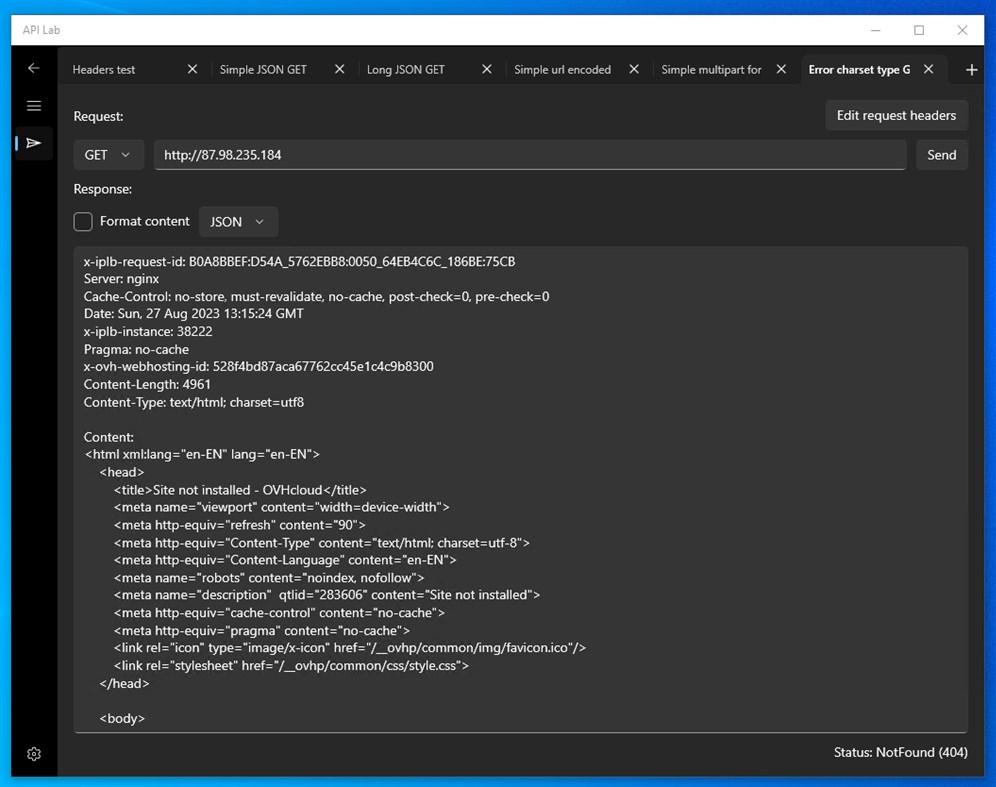The image size is (996, 787).
Task: Click the back arrow in the sidebar
Action: pyautogui.click(x=33, y=68)
